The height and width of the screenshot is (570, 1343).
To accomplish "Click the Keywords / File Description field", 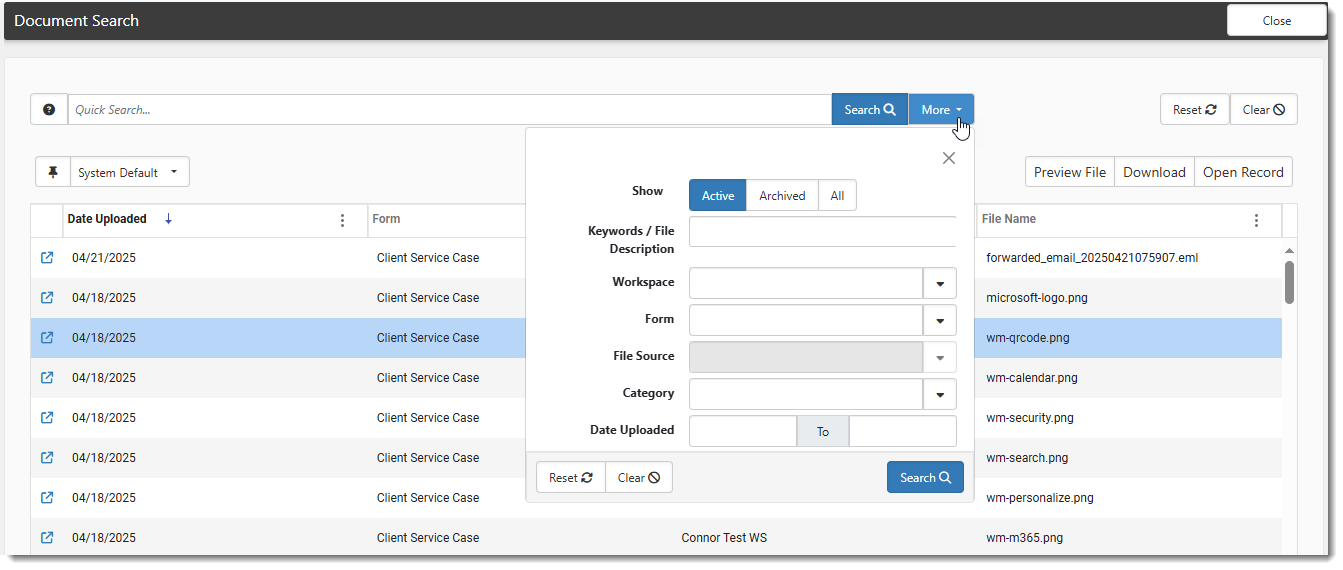I will pos(822,232).
